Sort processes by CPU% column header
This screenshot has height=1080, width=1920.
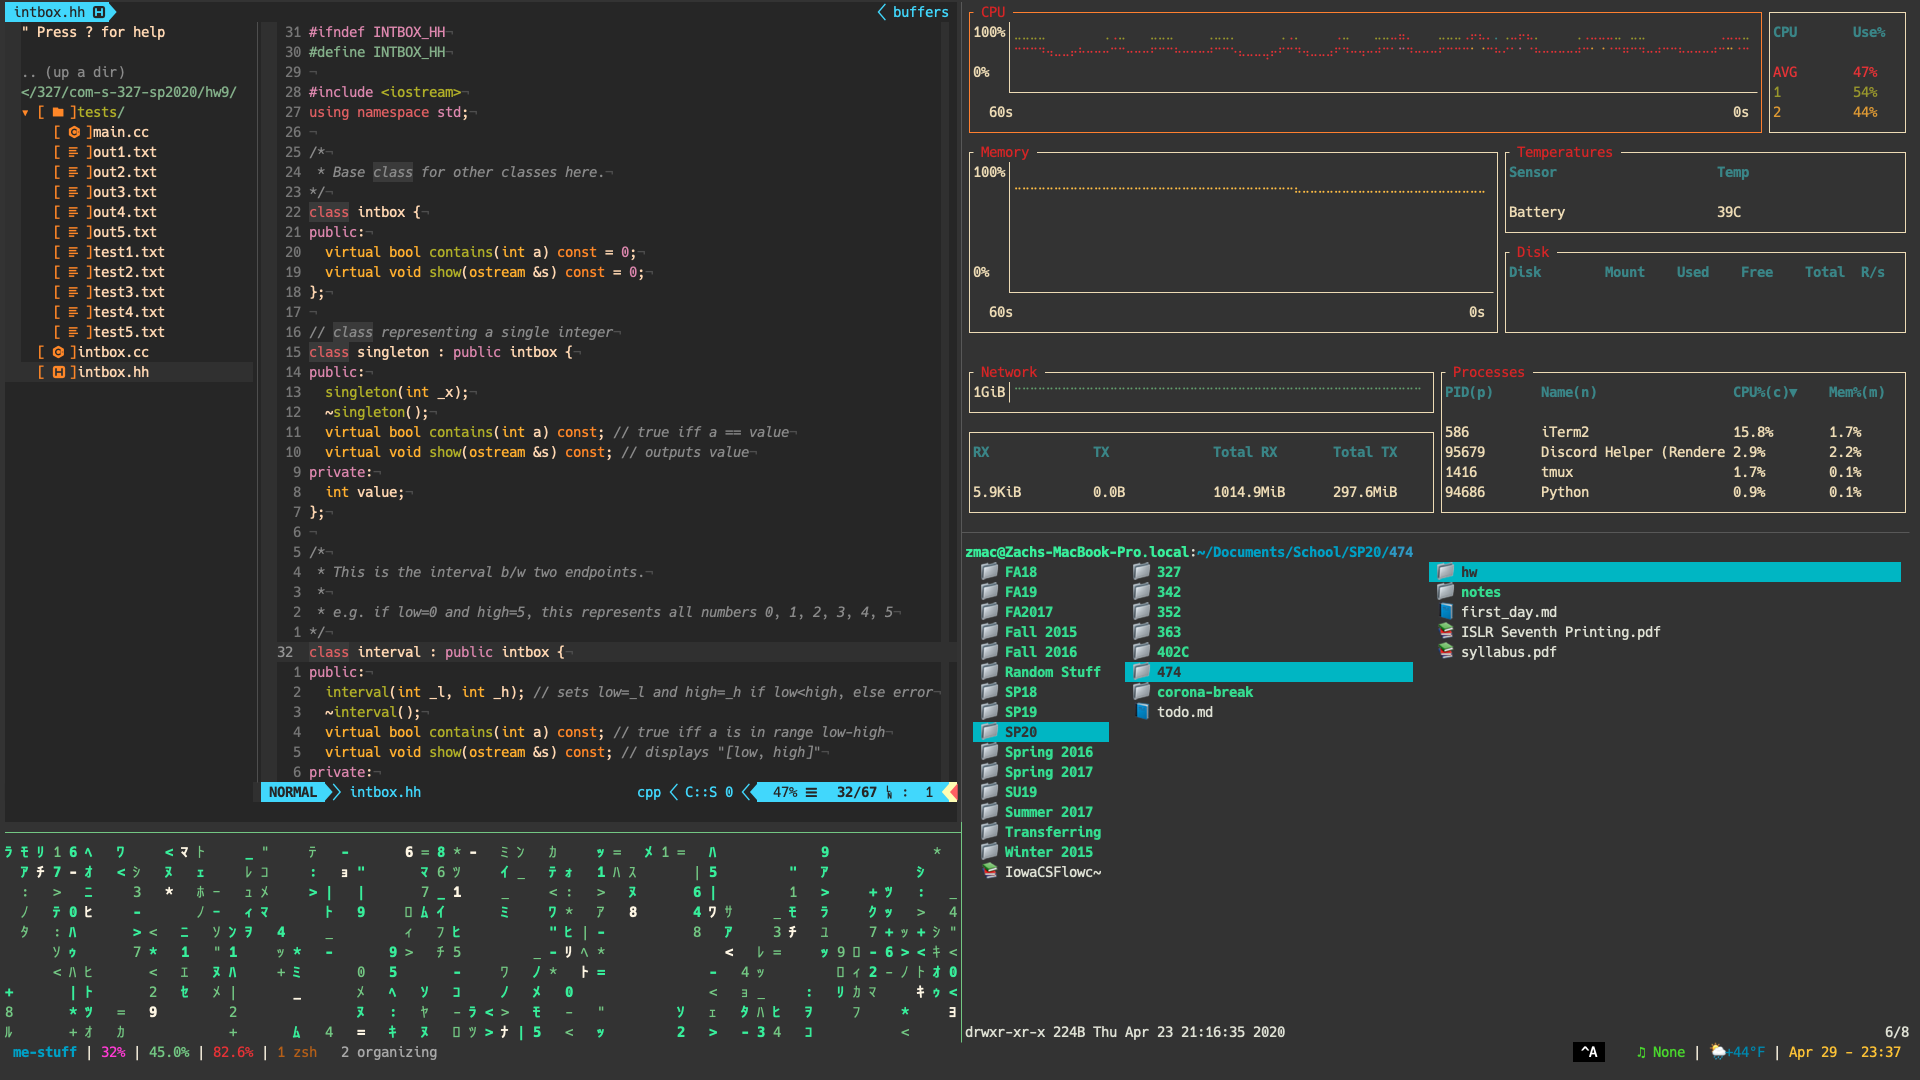1764,392
